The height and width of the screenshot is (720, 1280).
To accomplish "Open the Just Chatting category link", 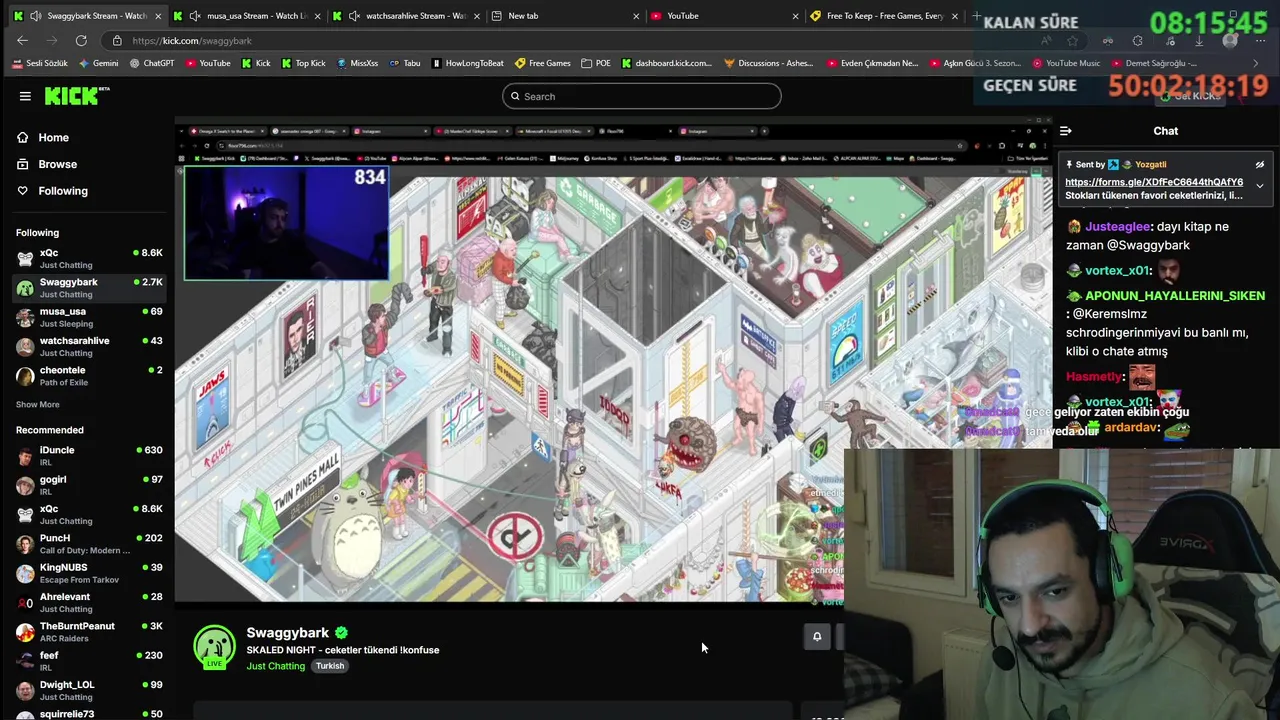I will point(275,666).
